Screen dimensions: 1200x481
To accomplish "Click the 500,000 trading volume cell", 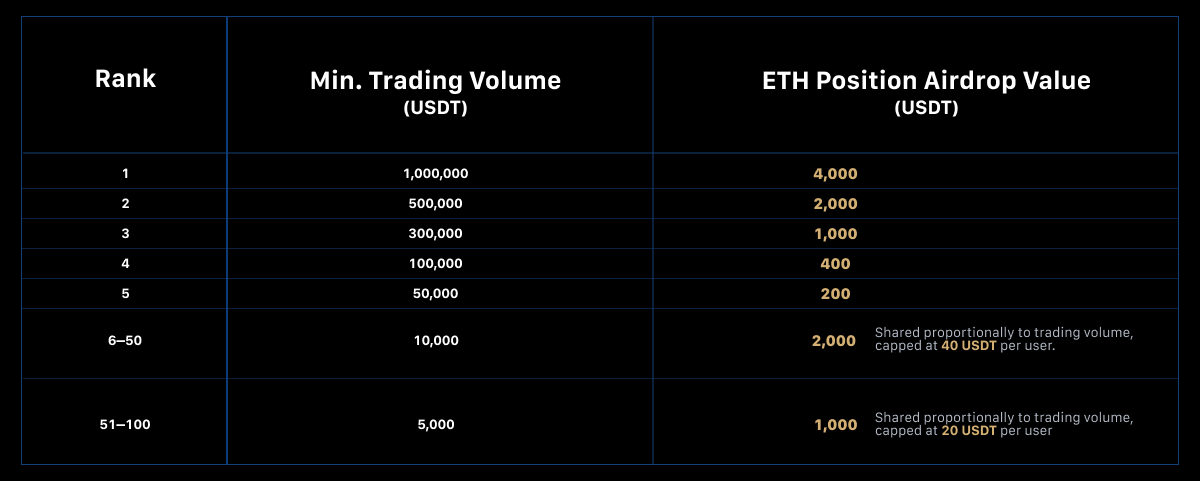I will pos(435,203).
